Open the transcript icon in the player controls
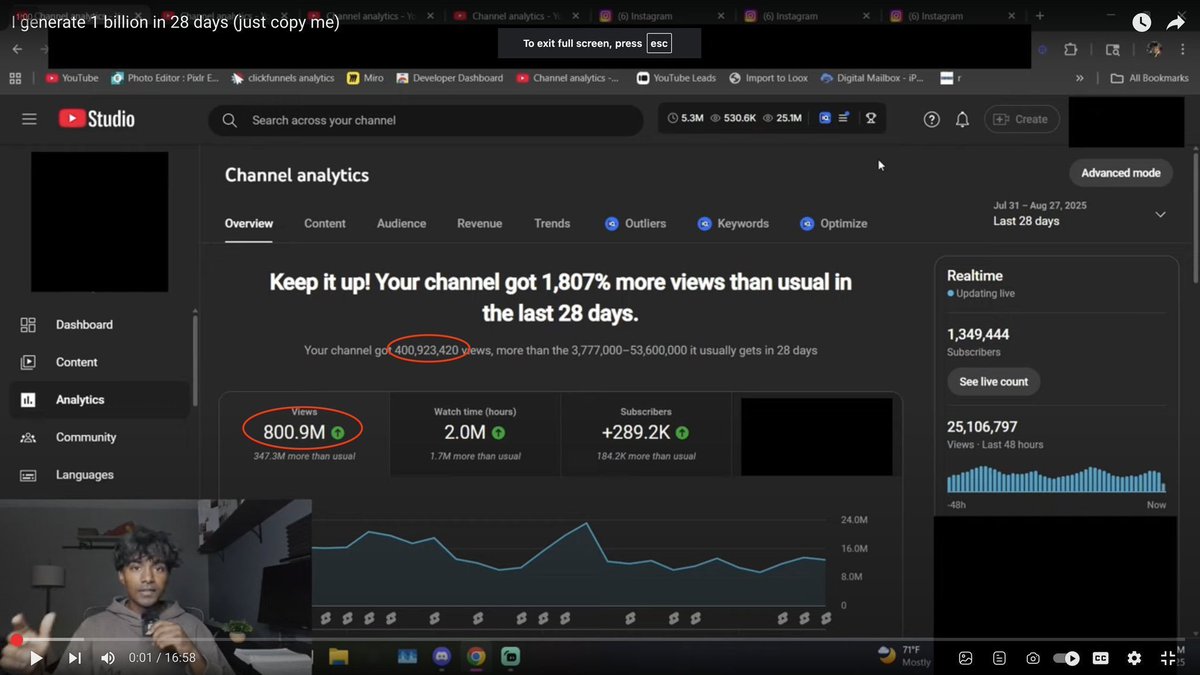This screenshot has height=675, width=1200. (x=999, y=658)
